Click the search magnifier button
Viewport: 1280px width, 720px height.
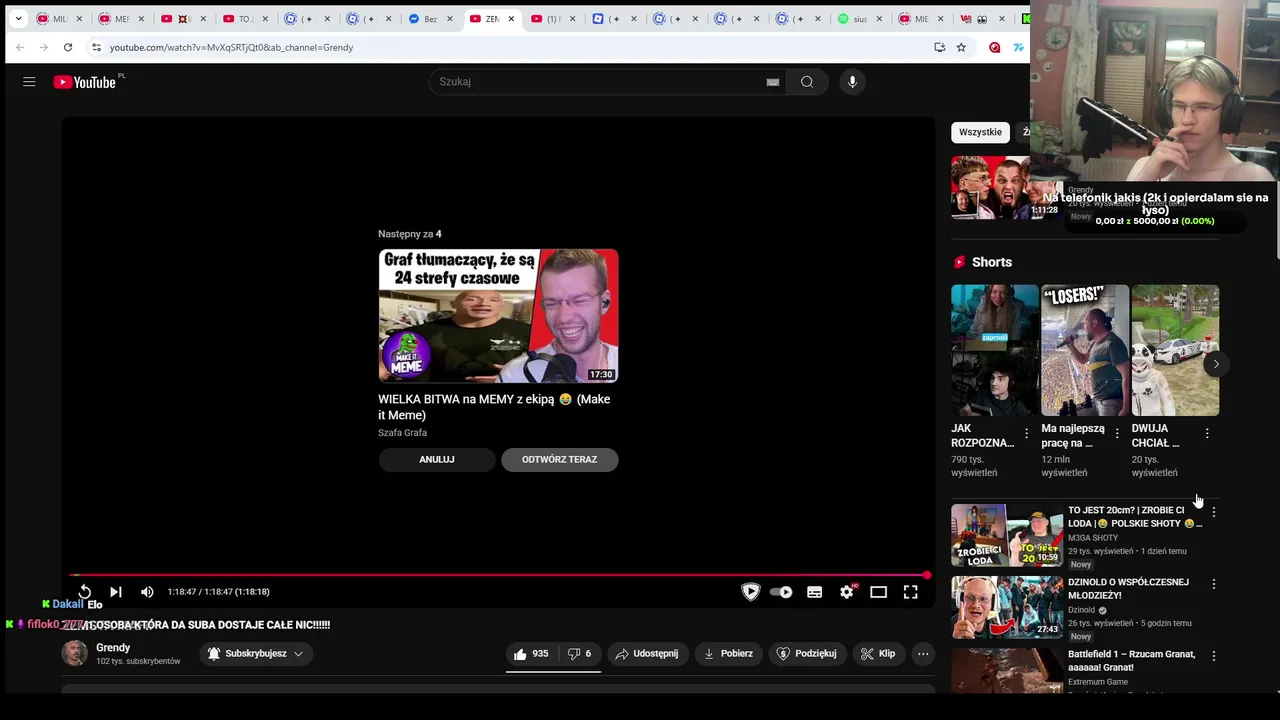tap(807, 82)
